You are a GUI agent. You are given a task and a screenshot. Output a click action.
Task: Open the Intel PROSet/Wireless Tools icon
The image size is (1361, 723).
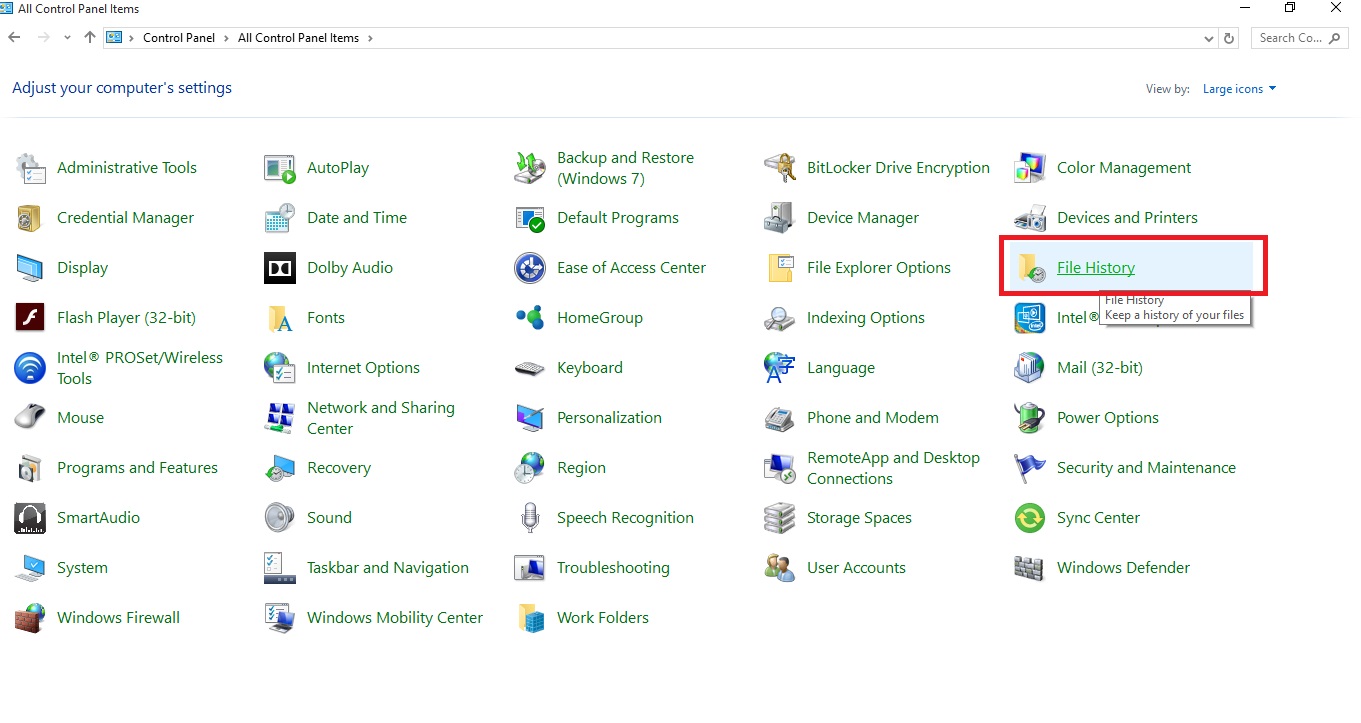pyautogui.click(x=30, y=368)
